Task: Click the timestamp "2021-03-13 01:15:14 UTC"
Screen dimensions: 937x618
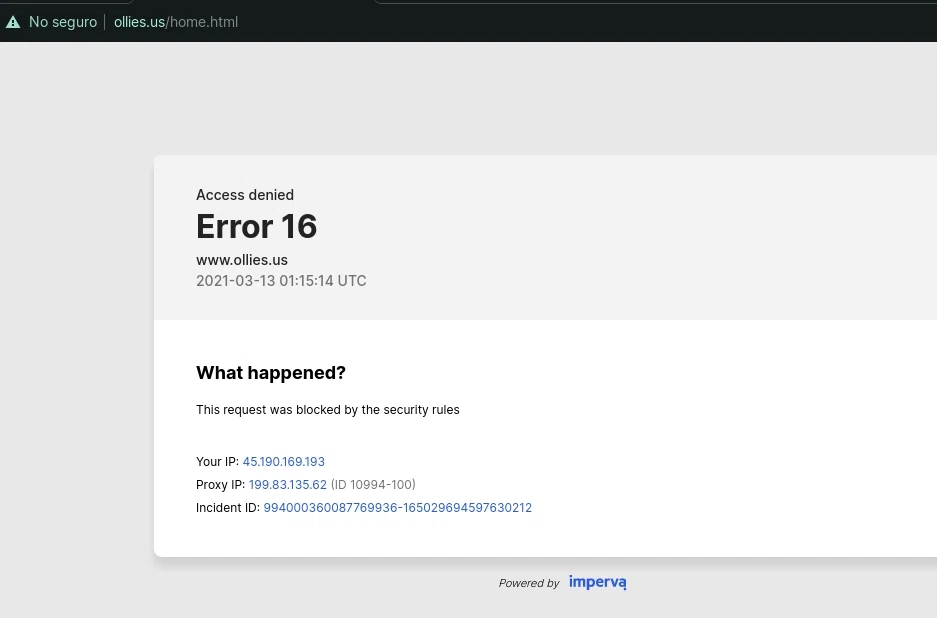Action: [281, 281]
